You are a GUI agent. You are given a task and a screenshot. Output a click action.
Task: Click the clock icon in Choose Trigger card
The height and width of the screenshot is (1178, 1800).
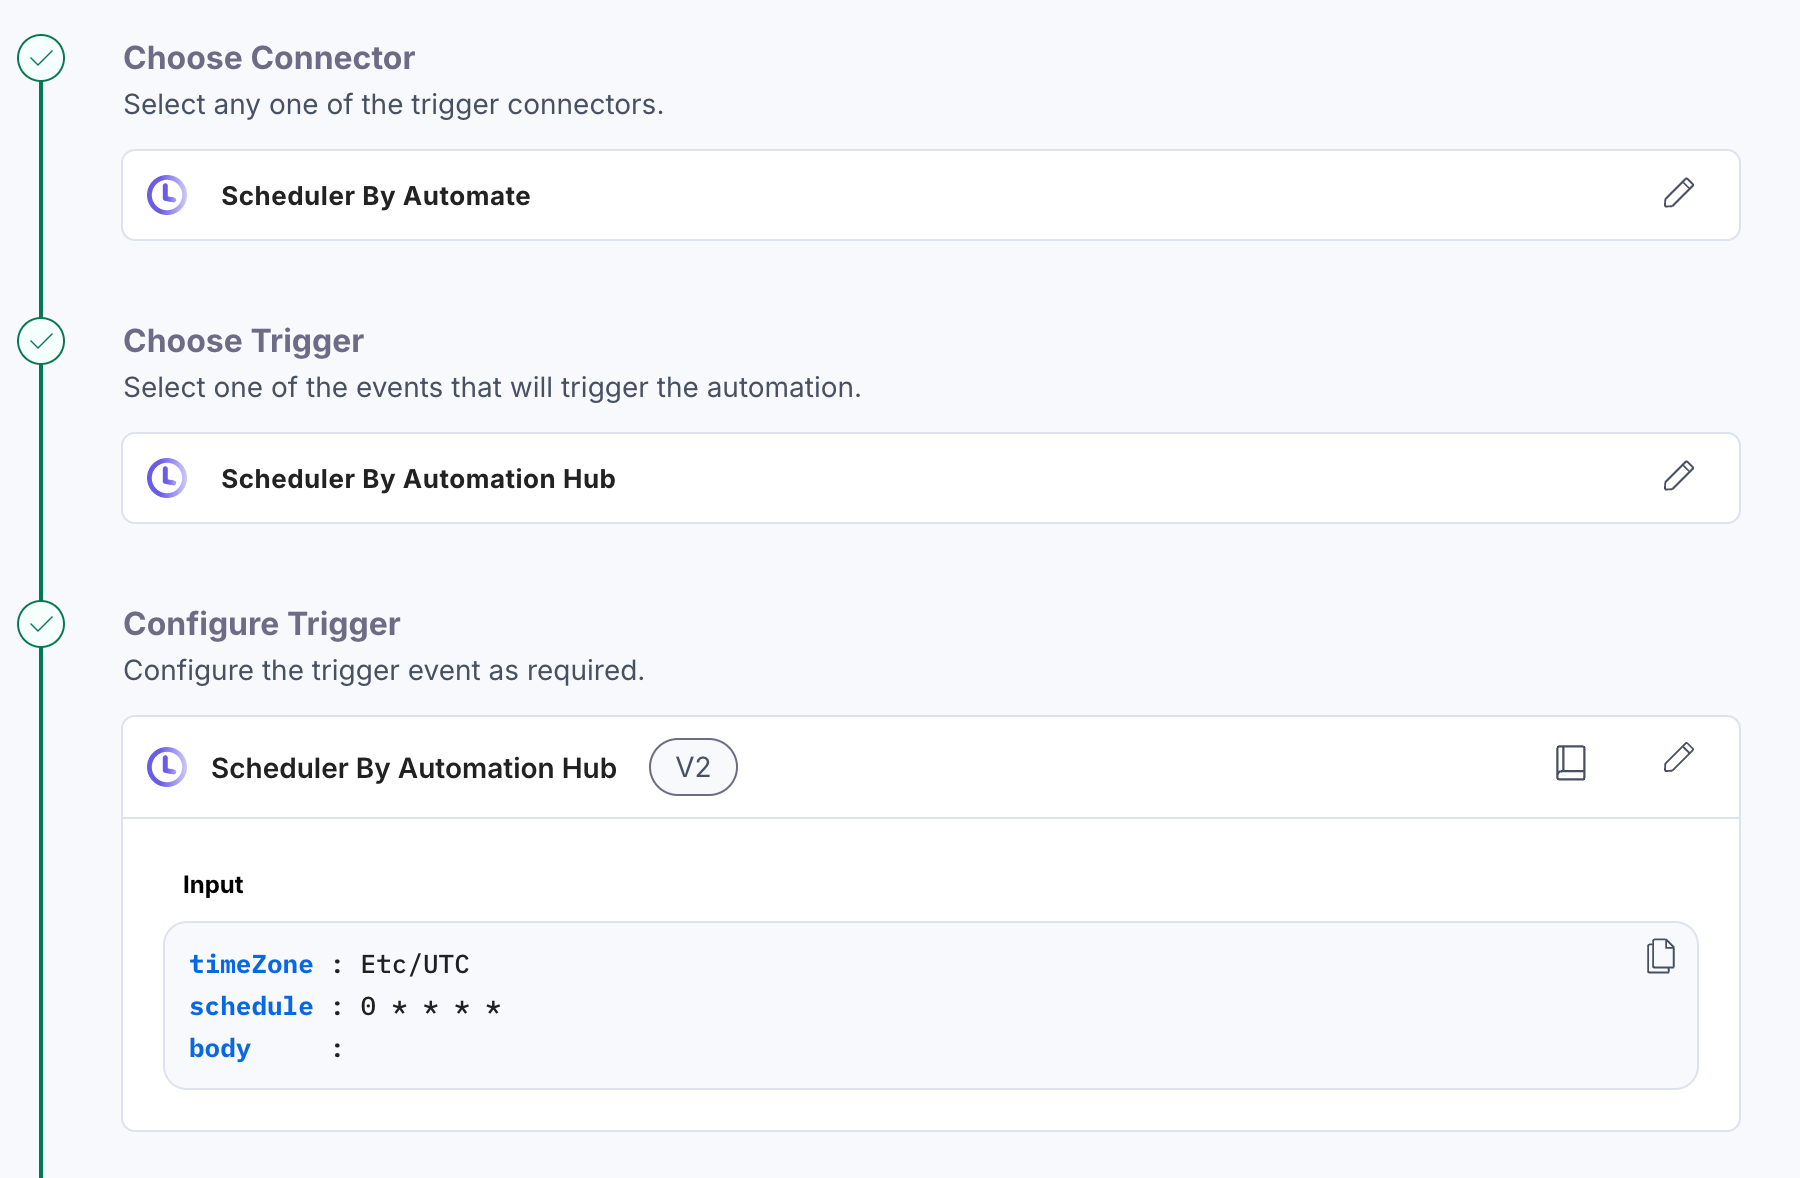[x=167, y=478]
